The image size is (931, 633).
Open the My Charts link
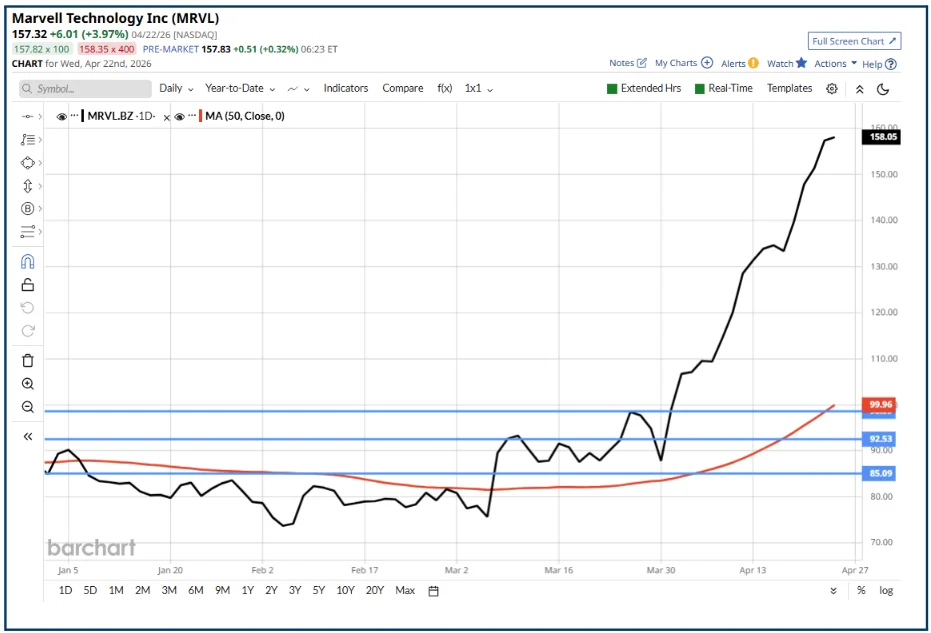(676, 62)
